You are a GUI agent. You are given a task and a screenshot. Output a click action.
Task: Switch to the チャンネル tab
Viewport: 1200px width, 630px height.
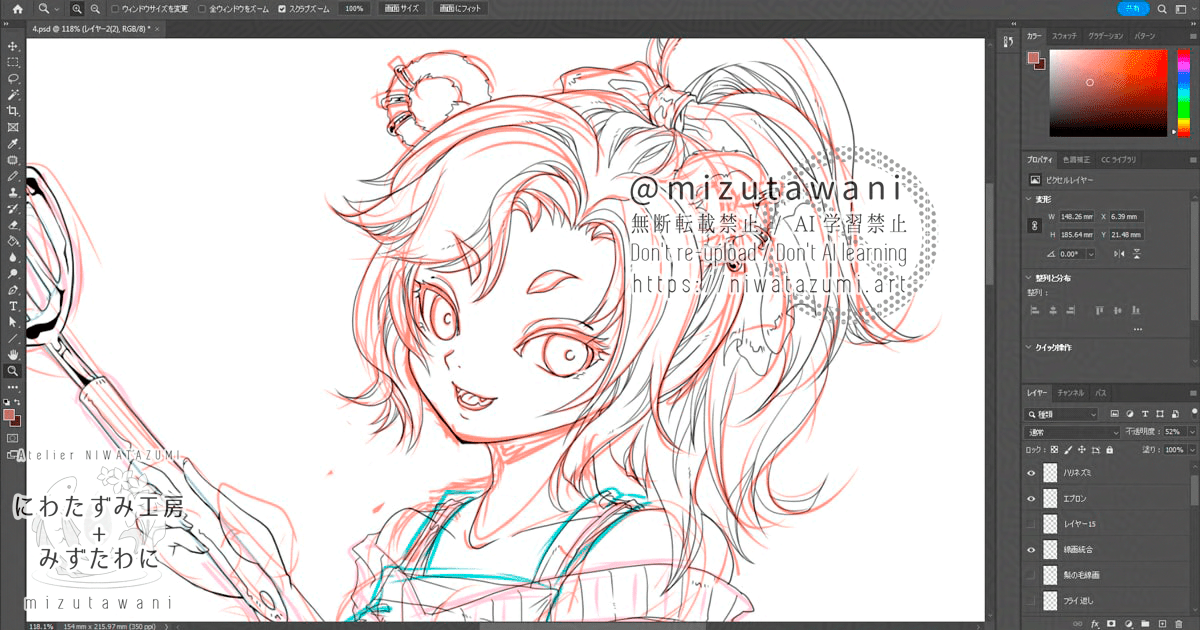point(1071,393)
